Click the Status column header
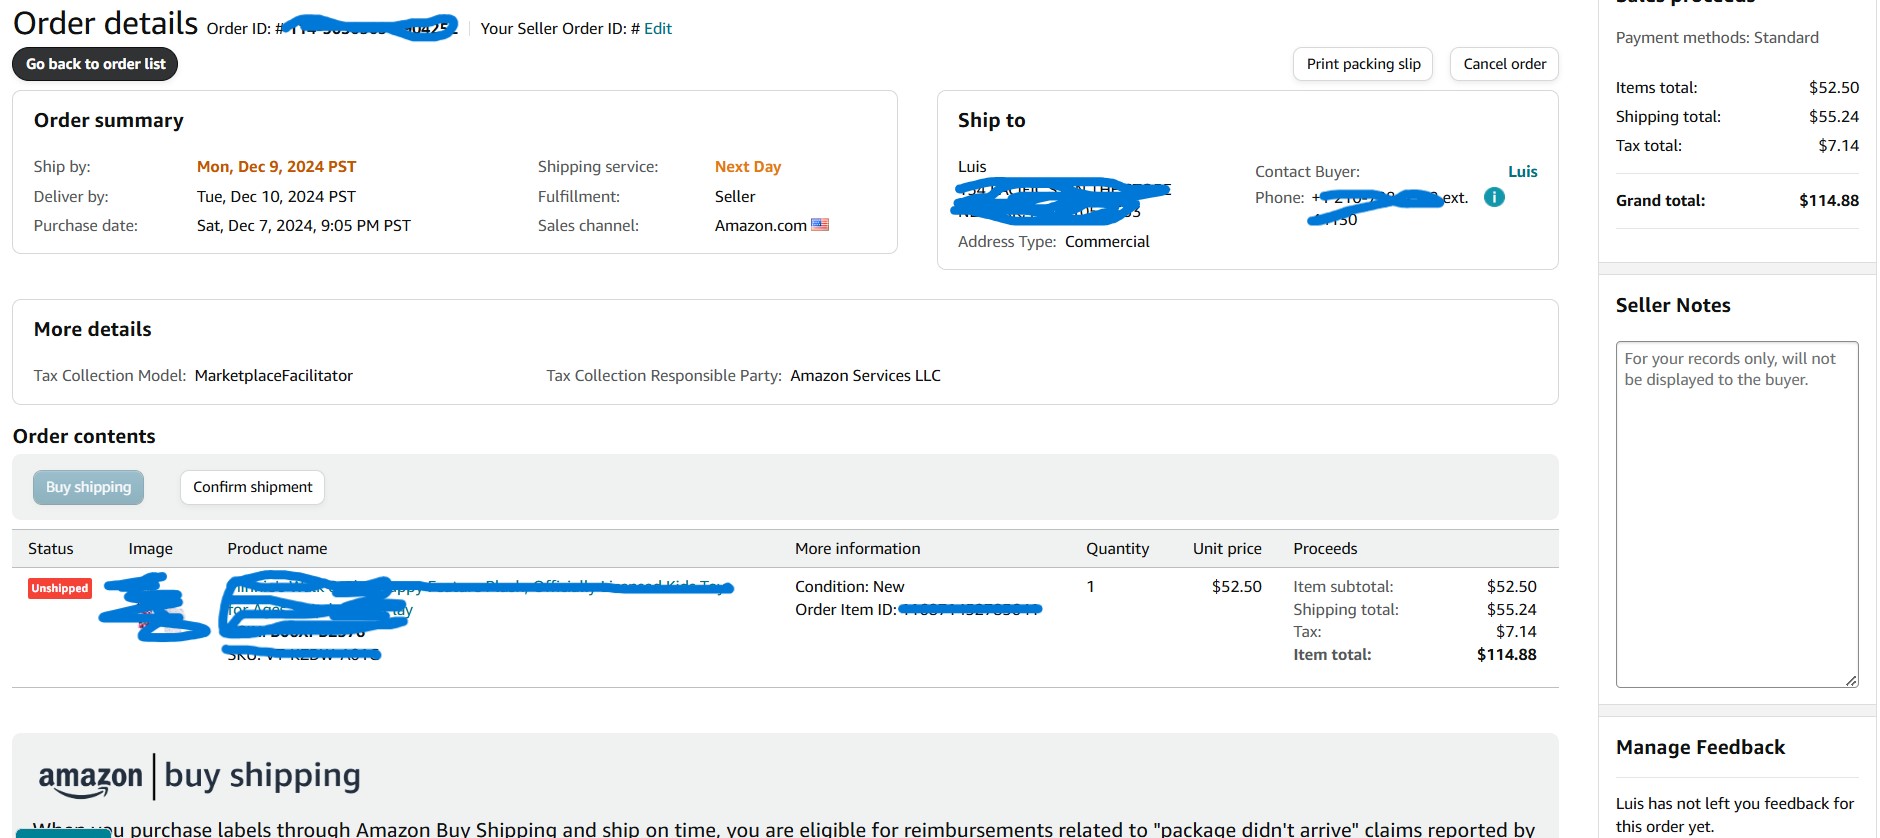The image size is (1880, 838). point(51,549)
